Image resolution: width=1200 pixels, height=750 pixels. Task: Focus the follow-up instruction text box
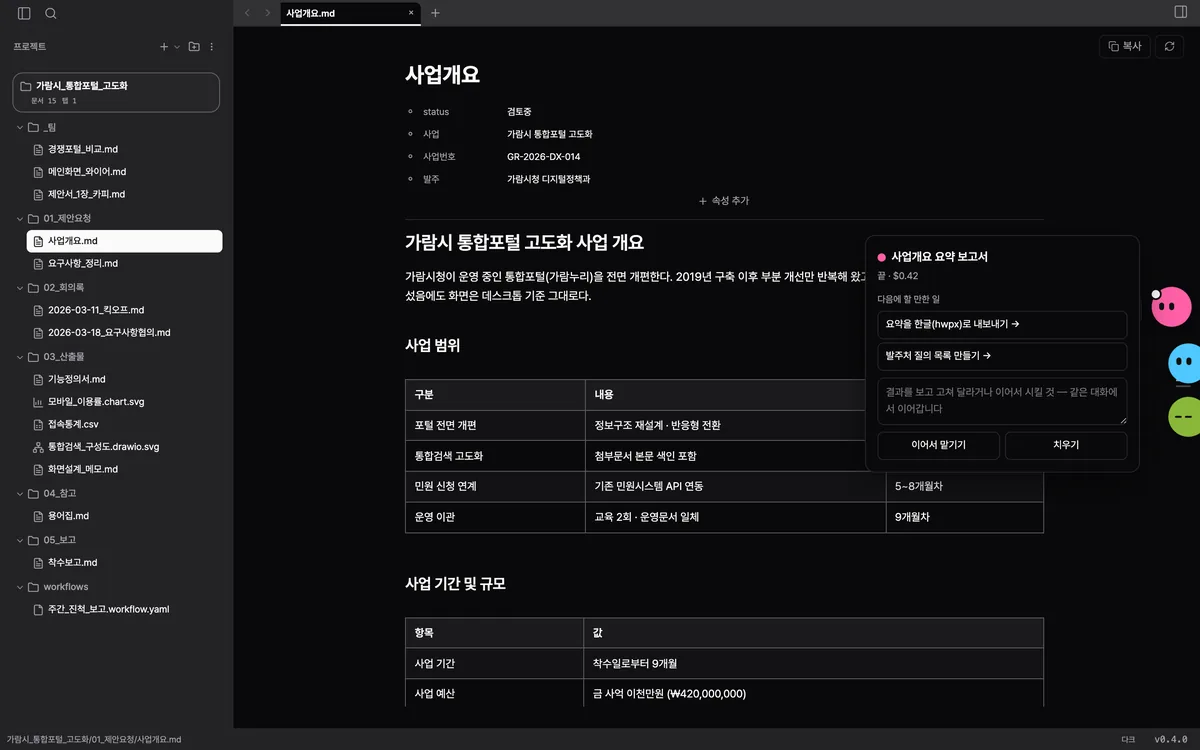[x=1002, y=401]
